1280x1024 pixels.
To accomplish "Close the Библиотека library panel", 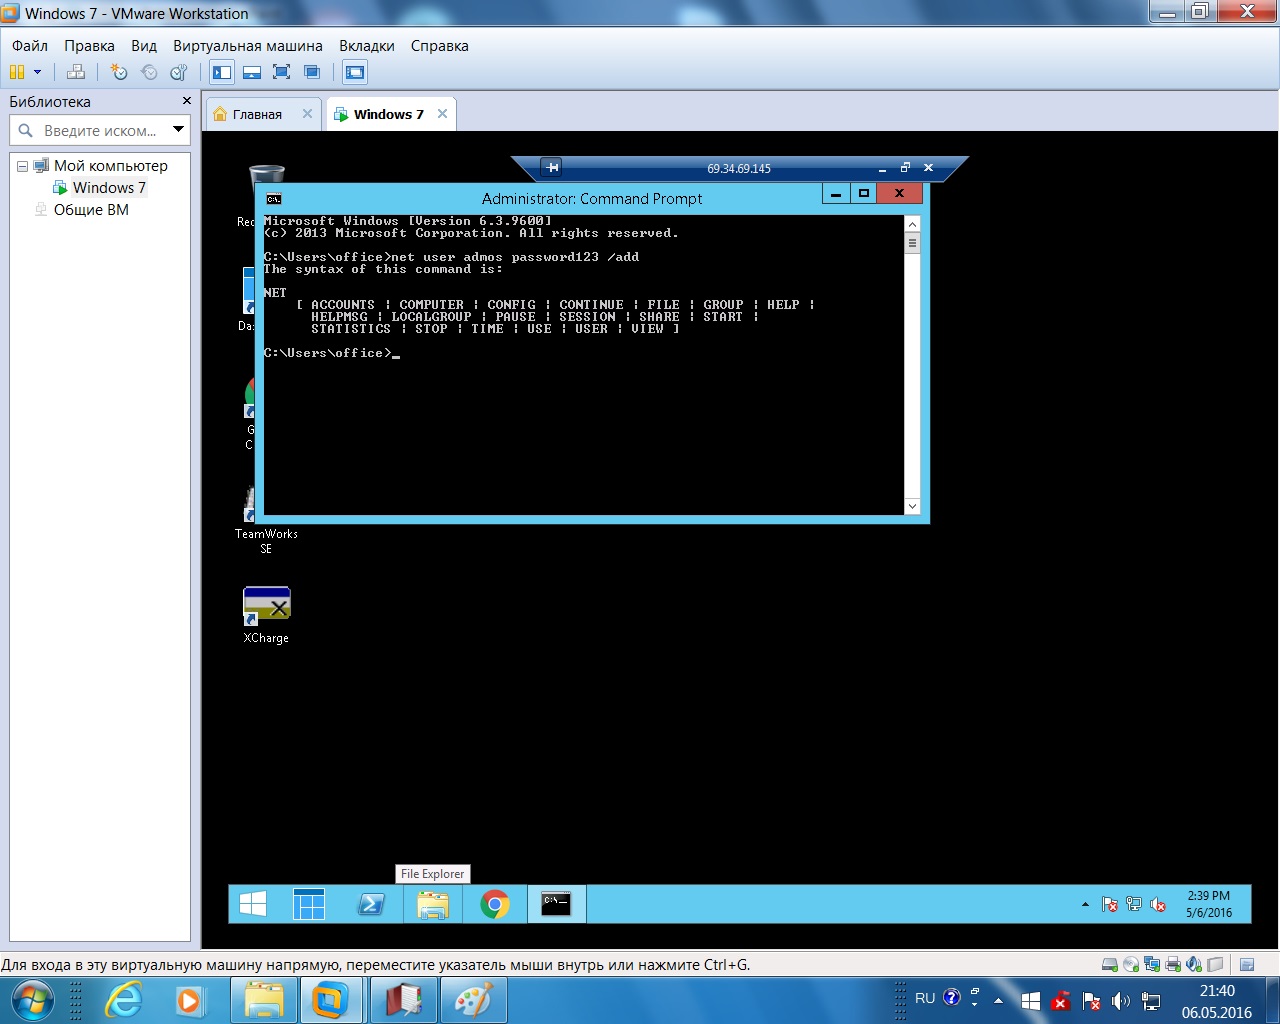I will pos(186,101).
